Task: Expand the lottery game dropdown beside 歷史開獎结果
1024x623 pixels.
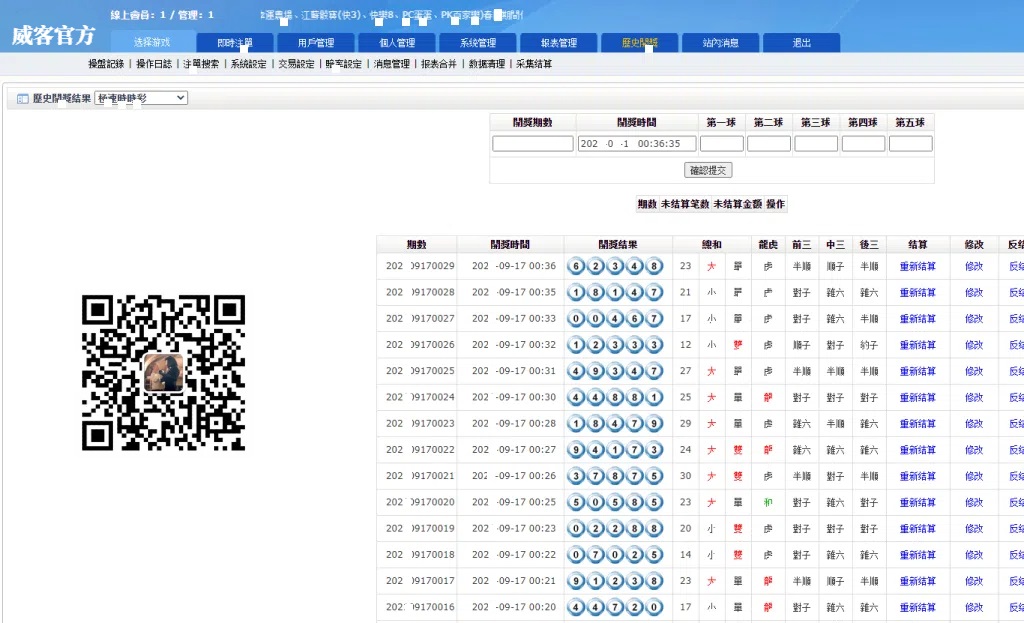Action: pyautogui.click(x=141, y=98)
